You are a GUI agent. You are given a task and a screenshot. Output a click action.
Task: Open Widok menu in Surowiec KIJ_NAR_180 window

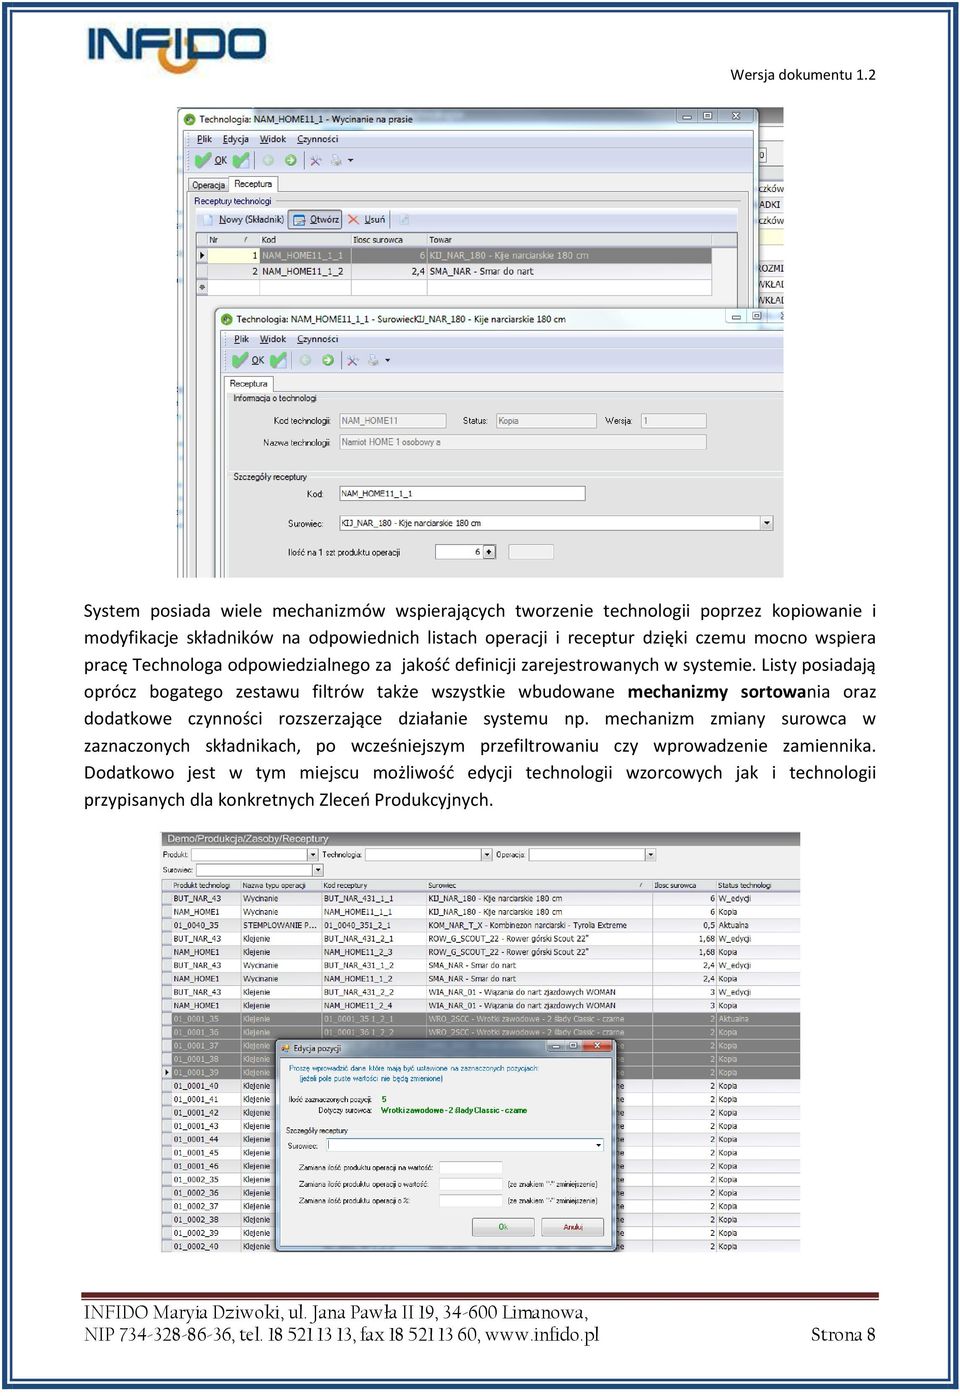(x=273, y=339)
